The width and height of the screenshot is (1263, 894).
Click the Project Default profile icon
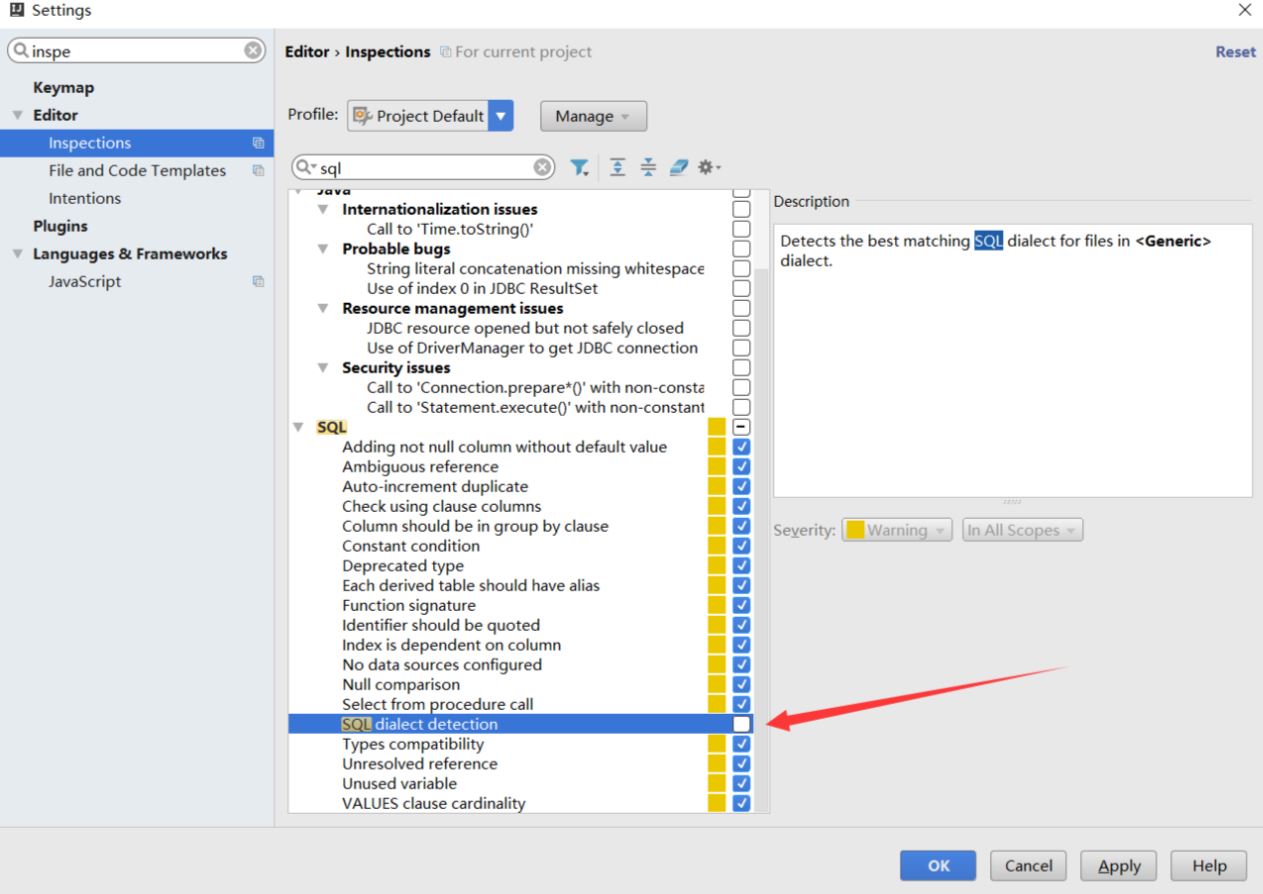click(360, 115)
